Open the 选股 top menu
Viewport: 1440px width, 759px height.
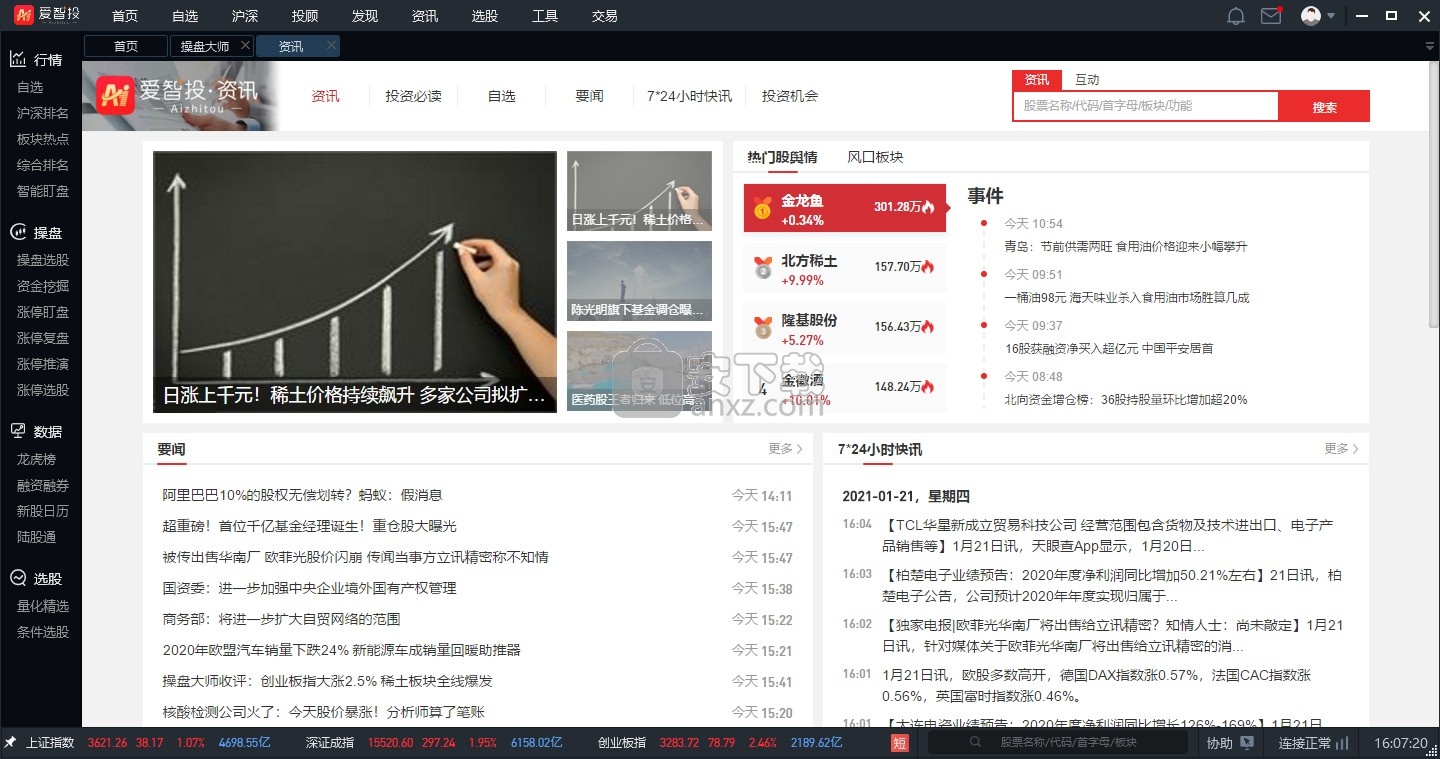tap(485, 16)
